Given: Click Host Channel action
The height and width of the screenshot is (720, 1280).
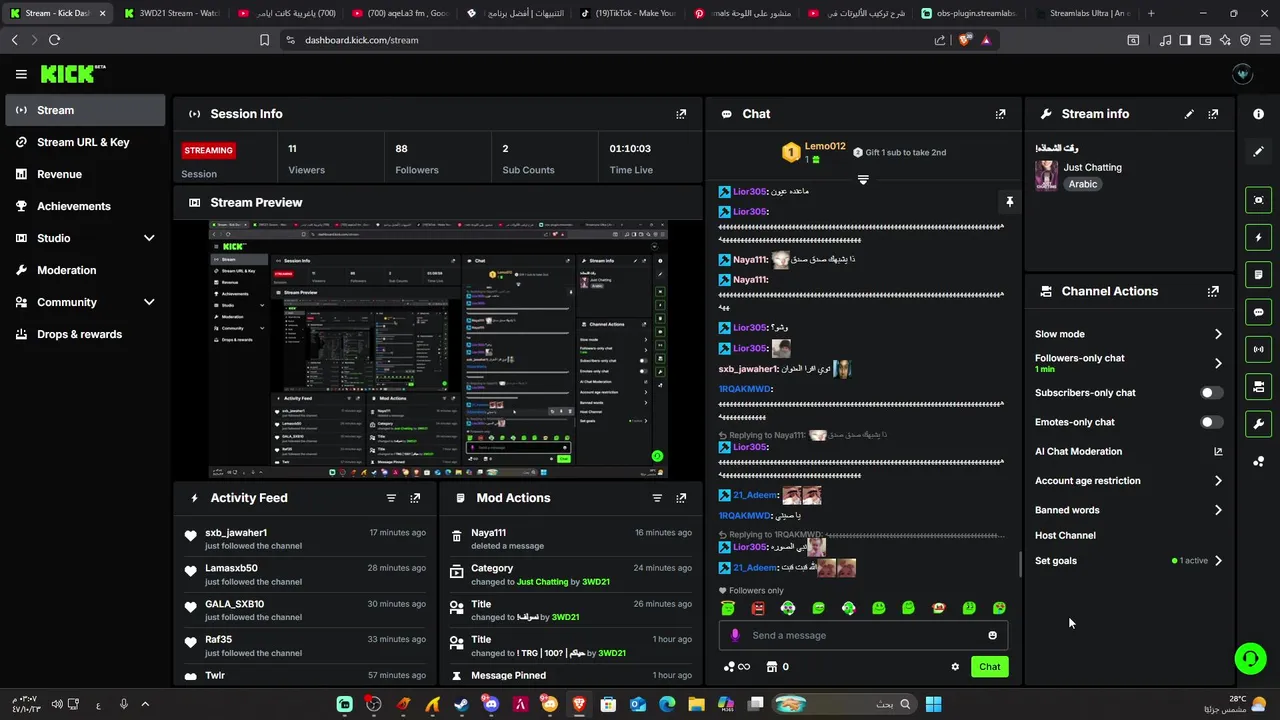Looking at the screenshot, I should pyautogui.click(x=1065, y=536).
